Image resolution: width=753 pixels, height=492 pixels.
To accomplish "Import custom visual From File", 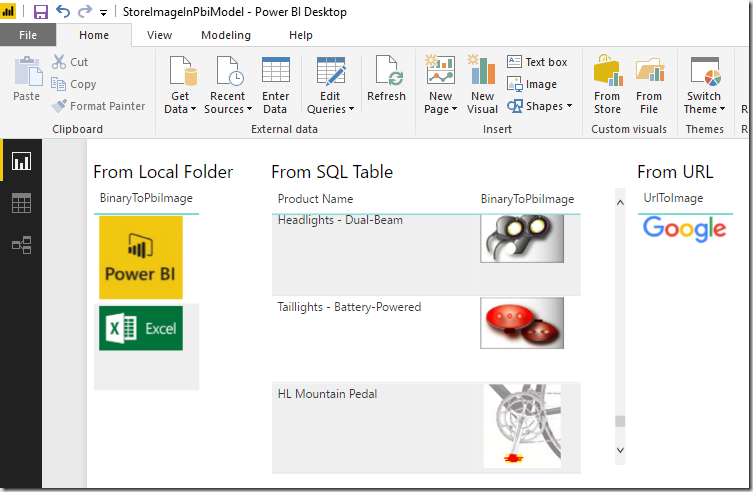I will tap(649, 84).
